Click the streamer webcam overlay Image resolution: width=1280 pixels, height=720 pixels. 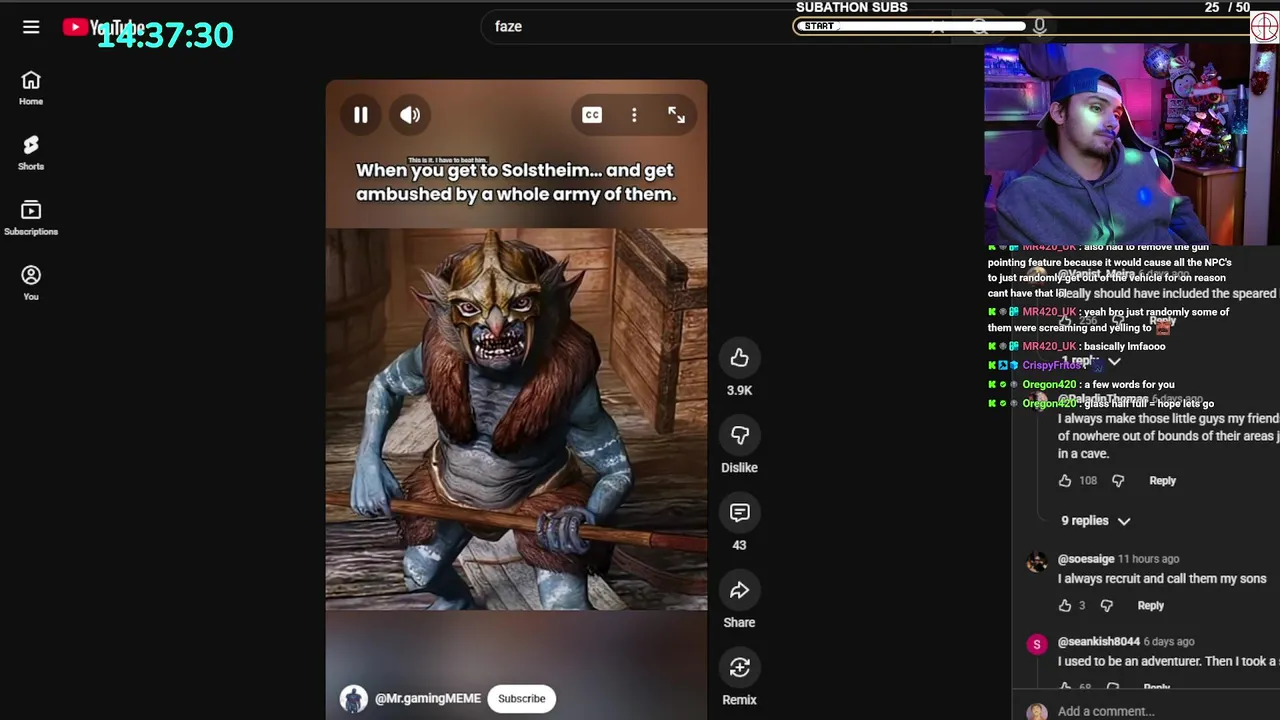pyautogui.click(x=1131, y=144)
